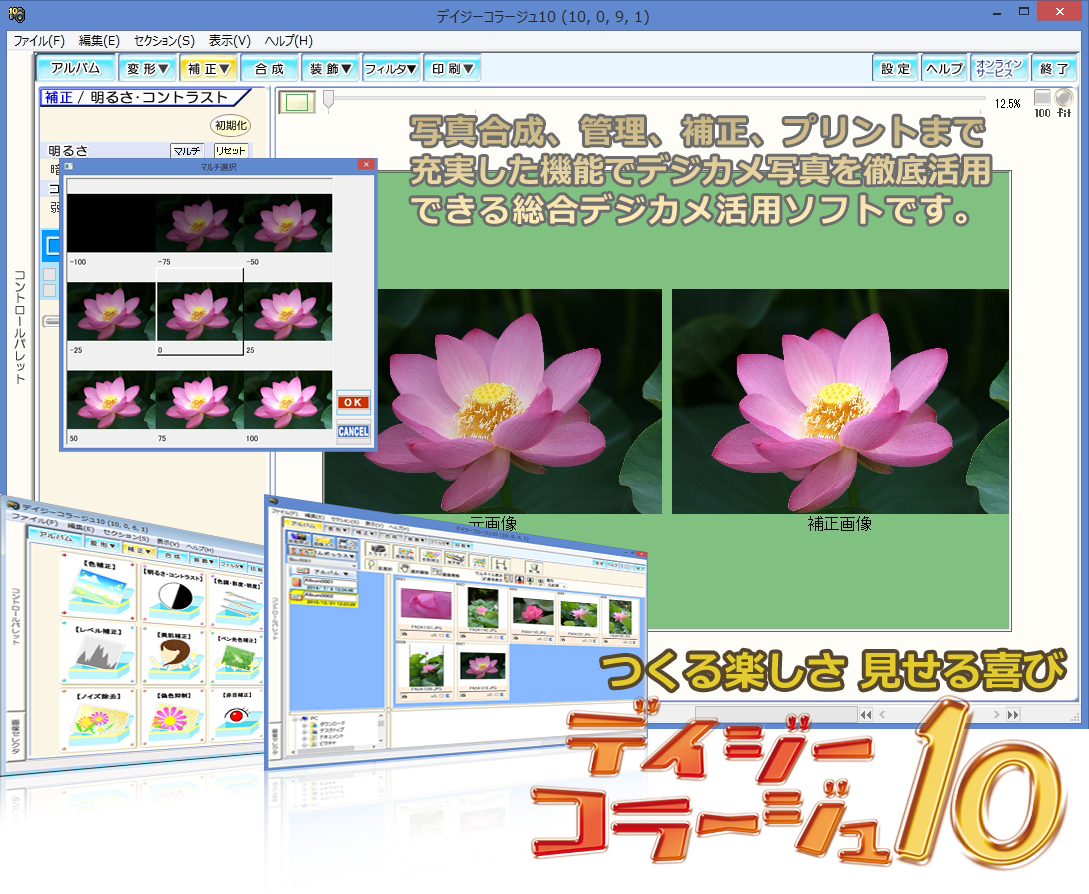The width and height of the screenshot is (1089, 894).
Task: Close the マルチ選択 dialog with the red X
Action: (366, 164)
